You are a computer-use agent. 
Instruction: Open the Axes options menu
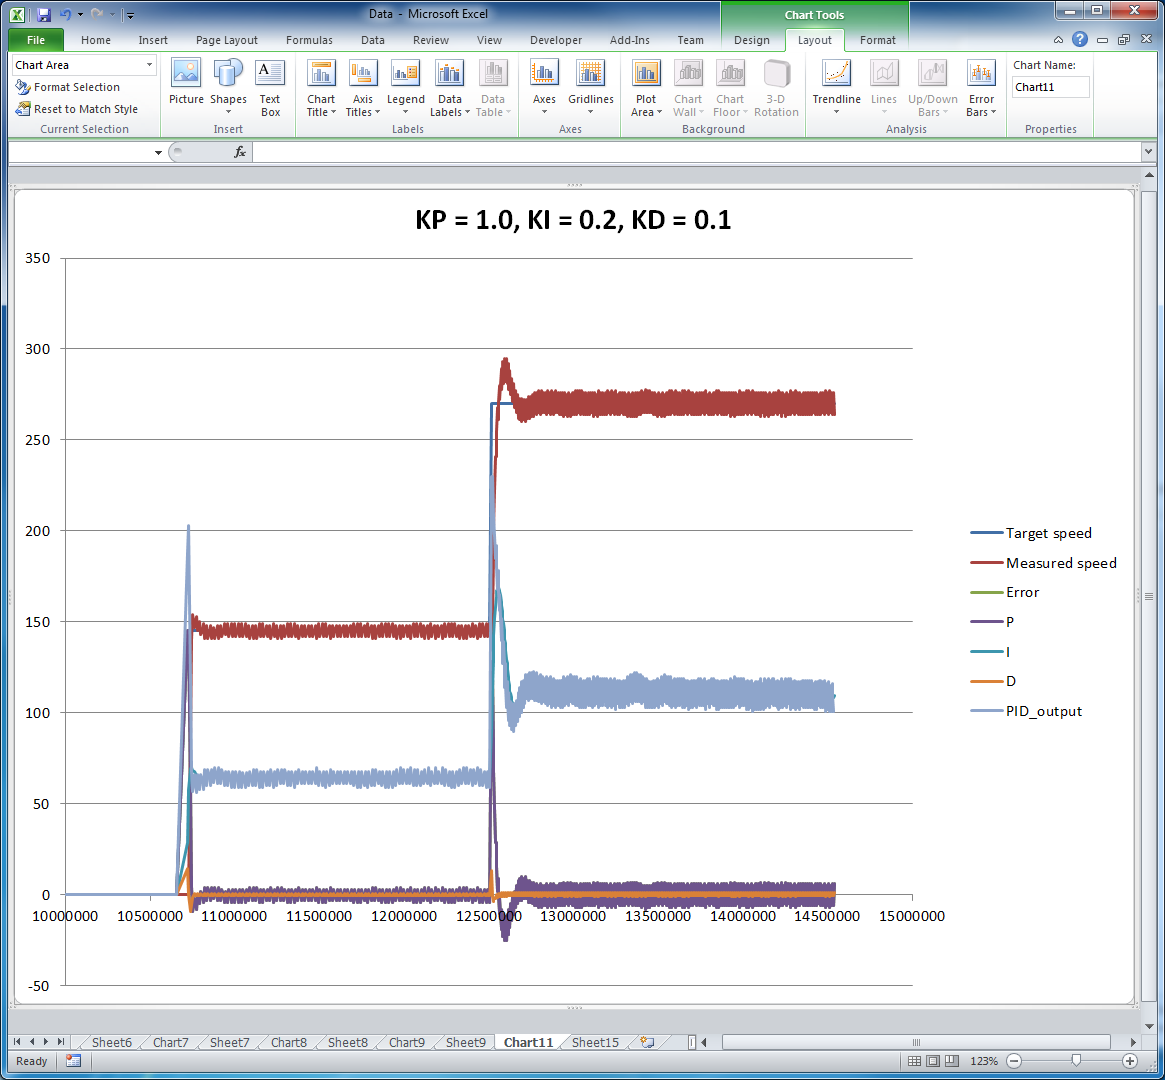click(x=544, y=88)
